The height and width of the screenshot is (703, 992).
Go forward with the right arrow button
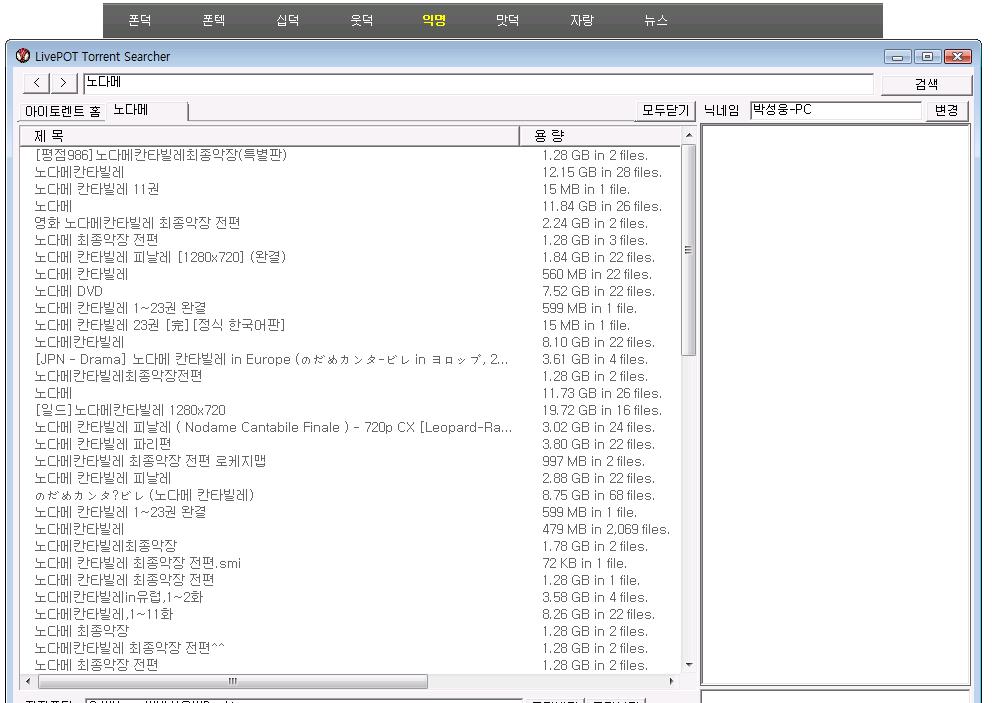(63, 83)
